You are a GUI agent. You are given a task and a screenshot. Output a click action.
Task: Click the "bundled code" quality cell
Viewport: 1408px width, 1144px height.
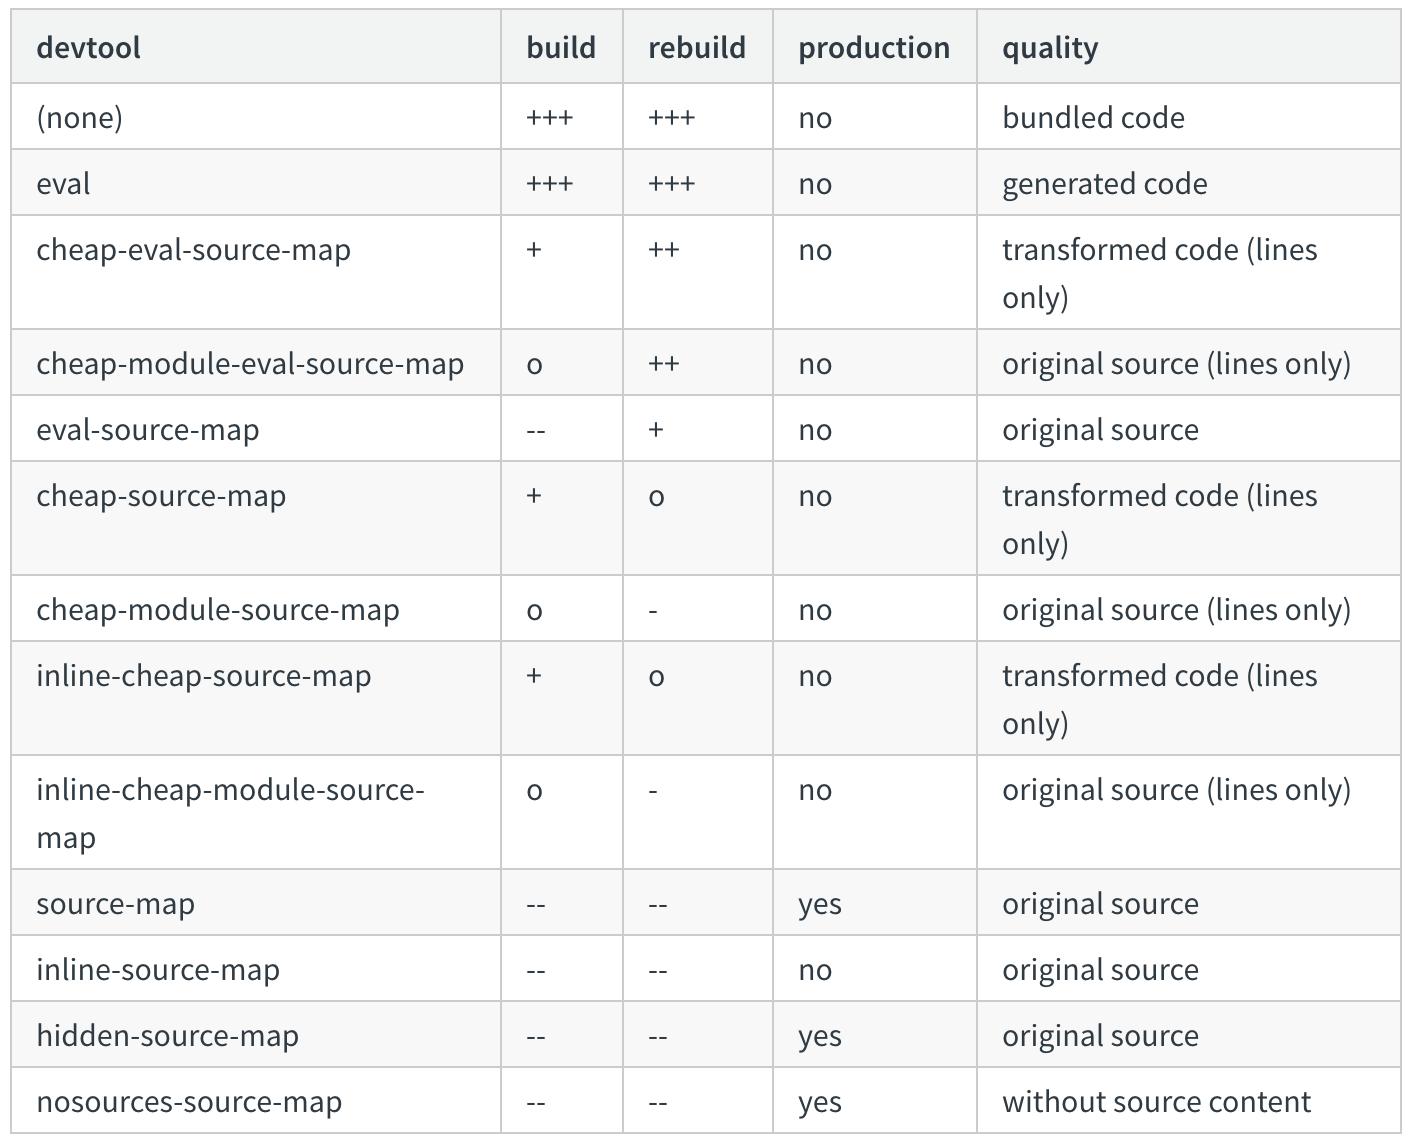[1093, 118]
